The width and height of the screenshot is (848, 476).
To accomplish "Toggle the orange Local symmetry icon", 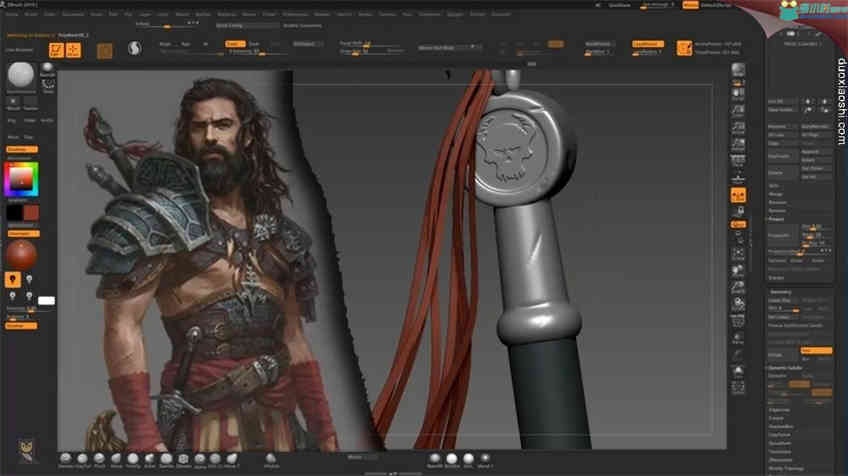I will pyautogui.click(x=738, y=195).
